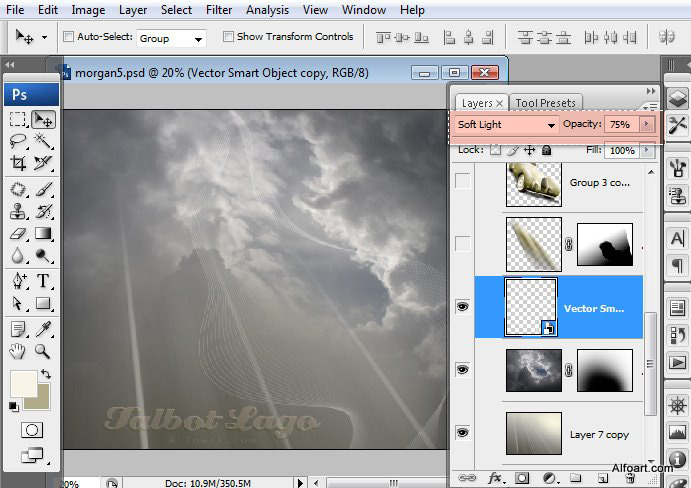Choose the Rectangular Marquee tool
This screenshot has width=691, height=488.
(18, 119)
